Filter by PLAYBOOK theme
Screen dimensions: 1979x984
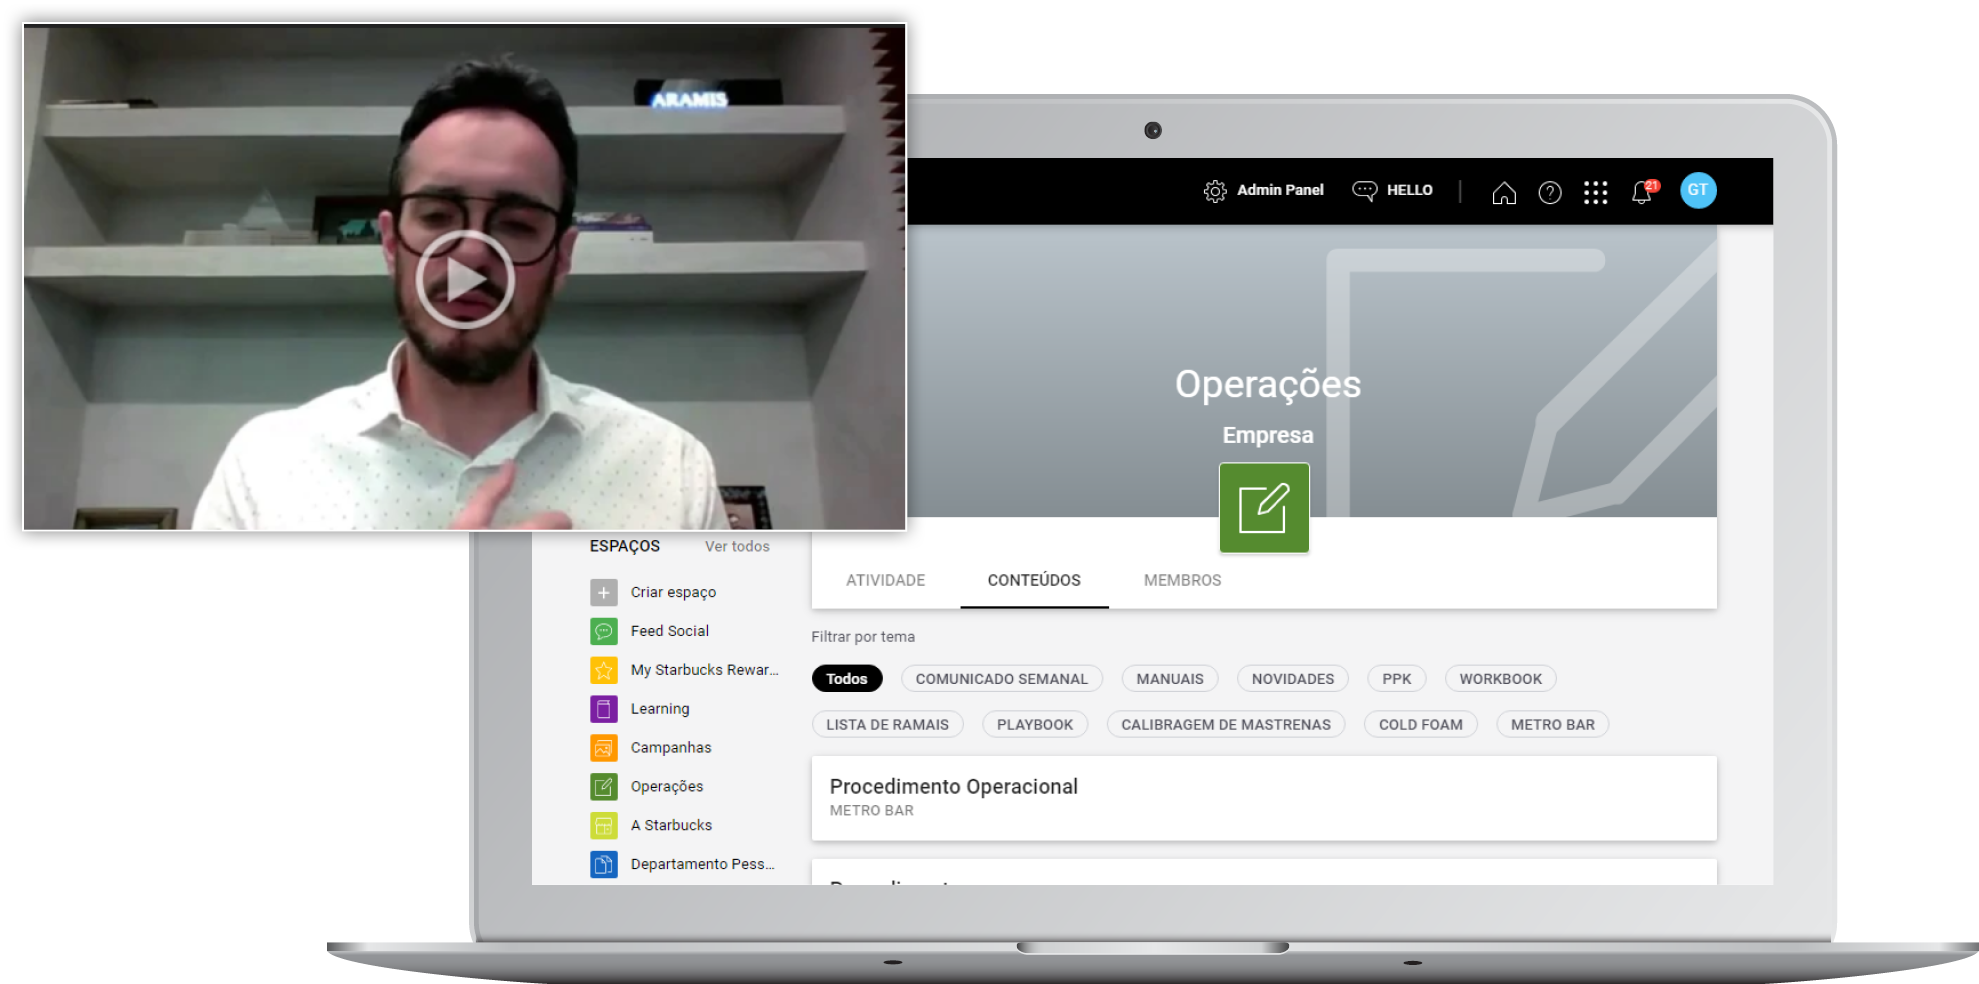click(1034, 725)
